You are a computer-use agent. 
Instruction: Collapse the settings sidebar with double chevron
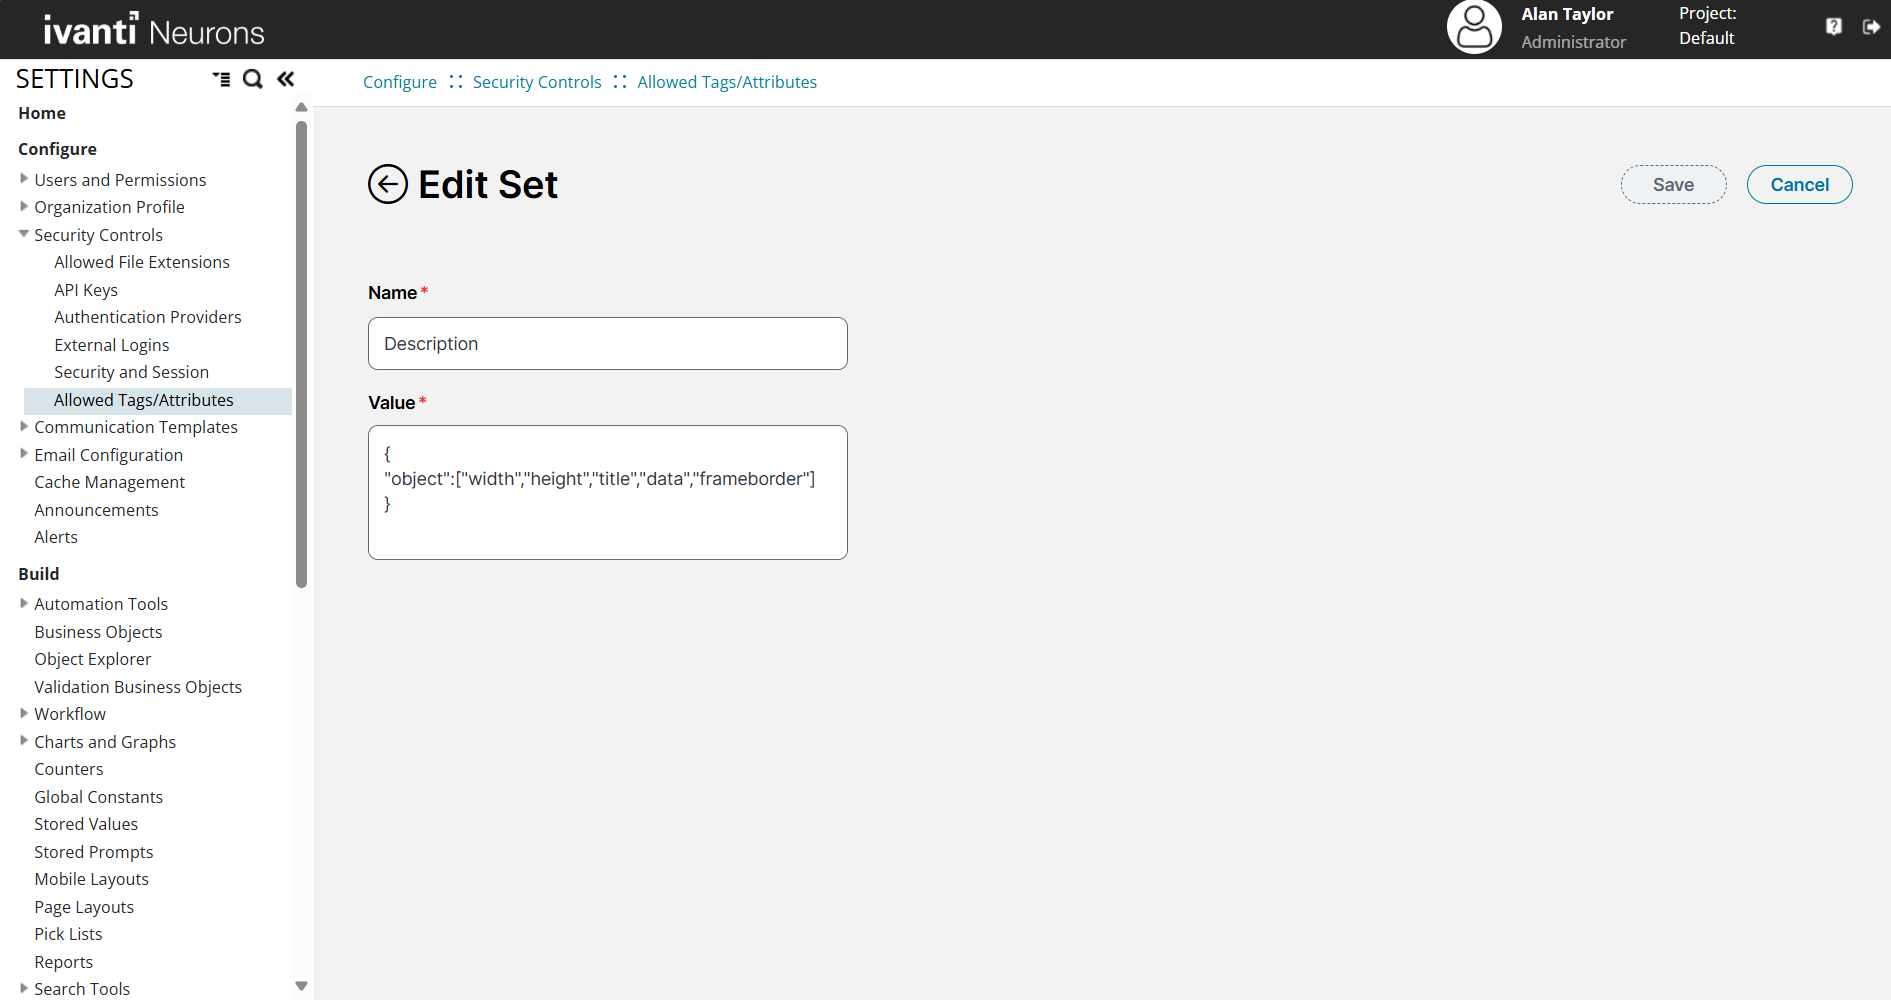(x=286, y=79)
